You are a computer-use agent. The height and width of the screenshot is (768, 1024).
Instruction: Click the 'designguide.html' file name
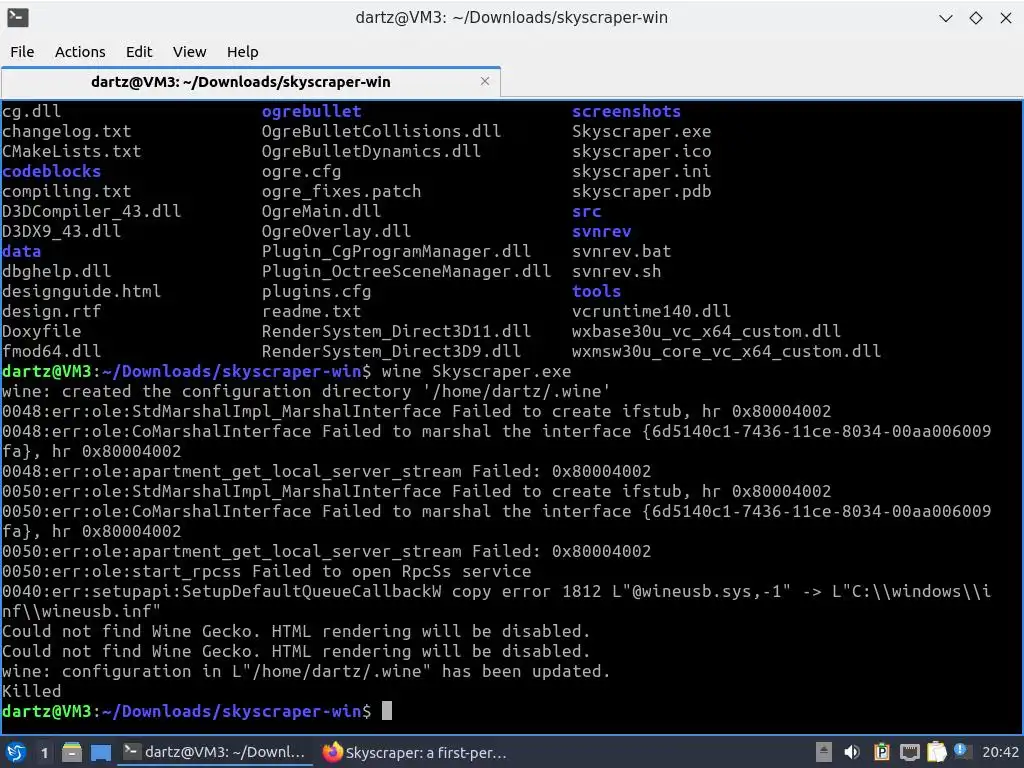click(x=82, y=291)
